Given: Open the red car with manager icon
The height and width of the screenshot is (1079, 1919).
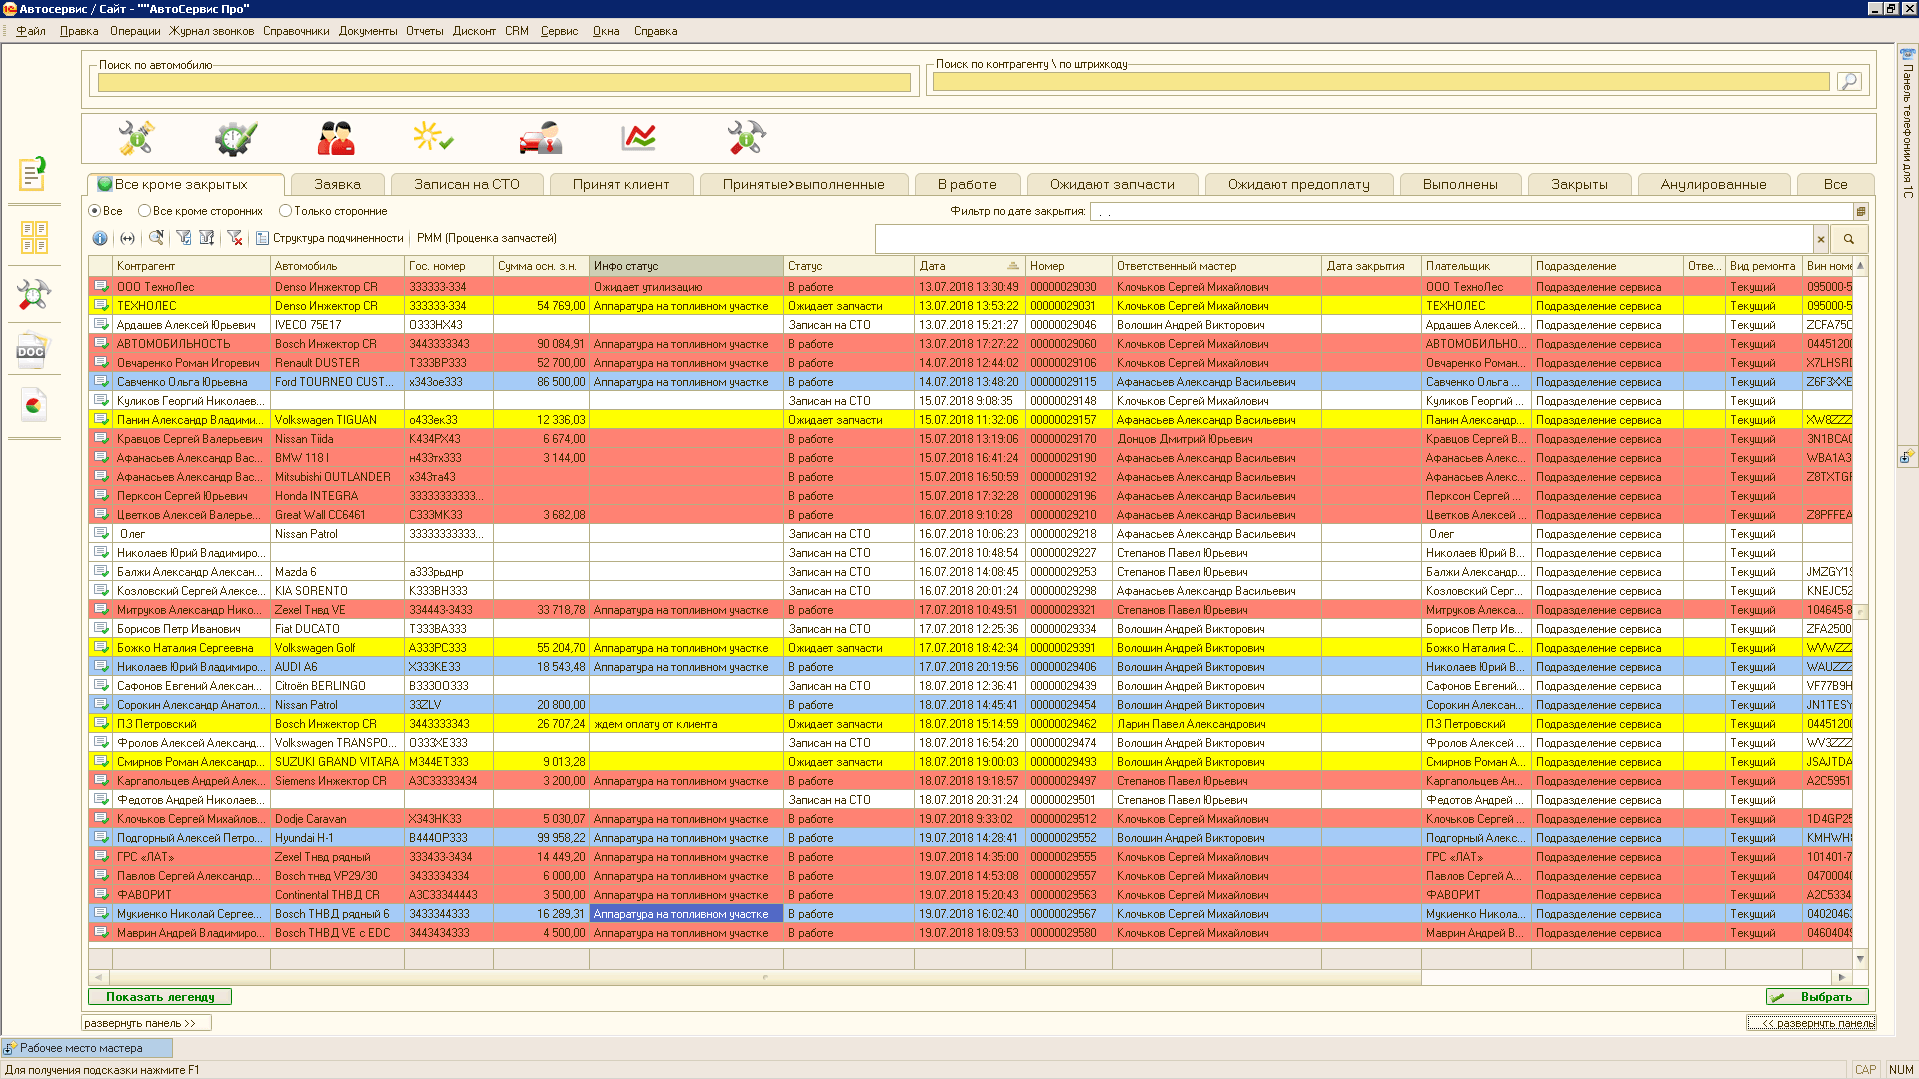Looking at the screenshot, I should pyautogui.click(x=540, y=138).
